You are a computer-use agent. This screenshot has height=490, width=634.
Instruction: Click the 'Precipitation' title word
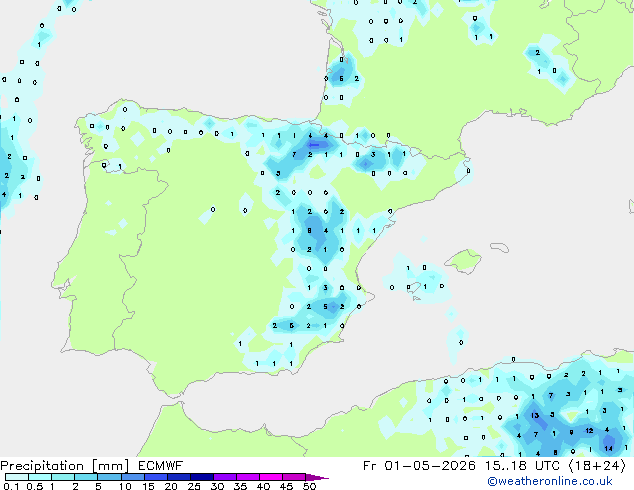(42, 466)
